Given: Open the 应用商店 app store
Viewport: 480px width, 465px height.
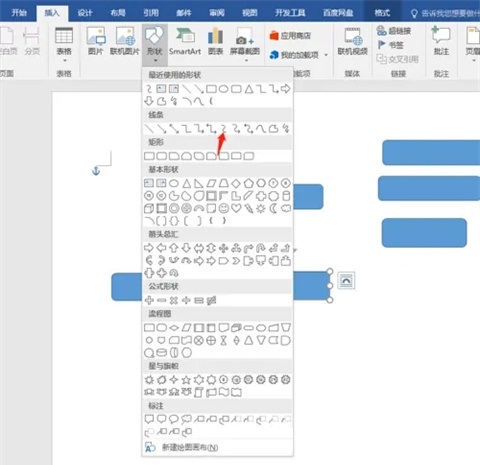Looking at the screenshot, I should click(x=290, y=35).
